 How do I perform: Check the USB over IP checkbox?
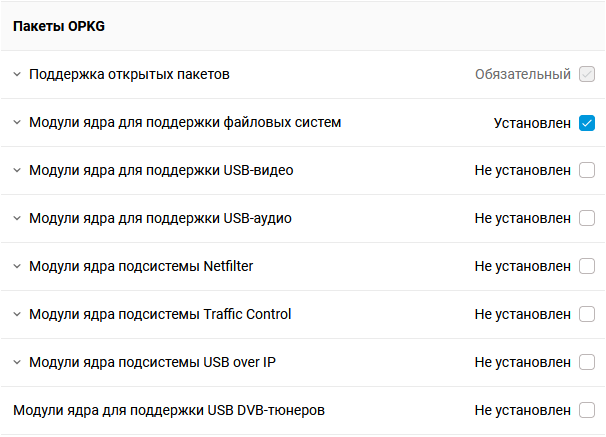pyautogui.click(x=587, y=362)
